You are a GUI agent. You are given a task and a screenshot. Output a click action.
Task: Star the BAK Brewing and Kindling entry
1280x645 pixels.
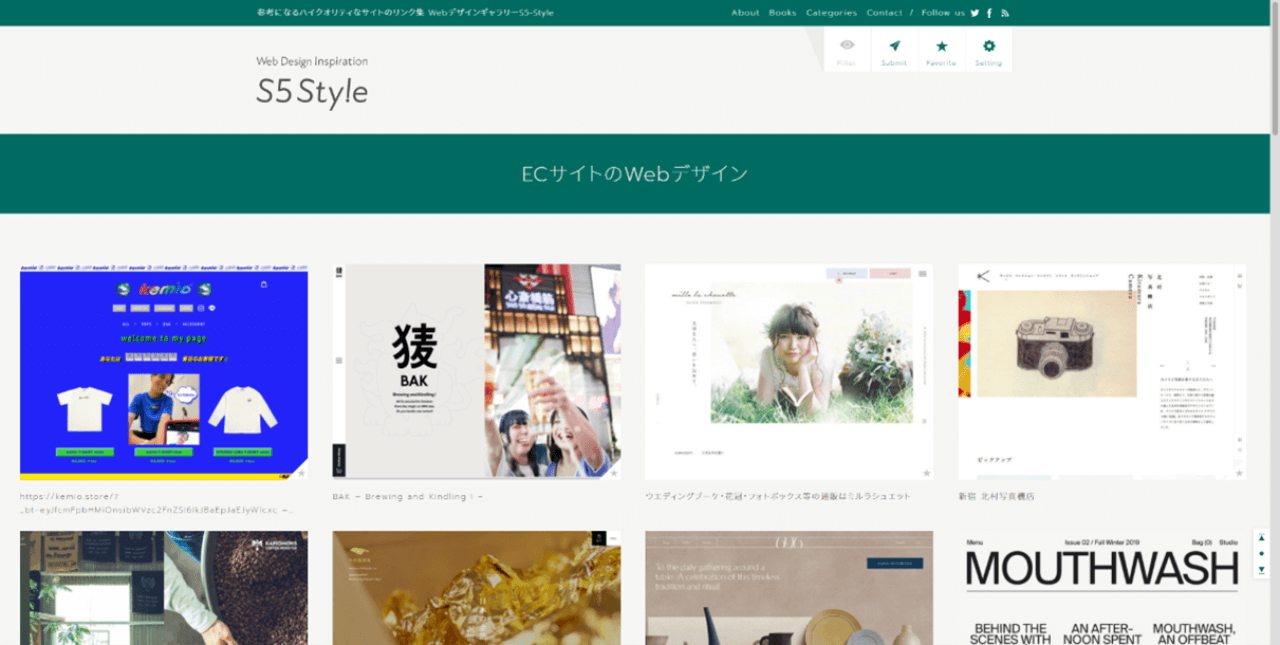pos(614,473)
